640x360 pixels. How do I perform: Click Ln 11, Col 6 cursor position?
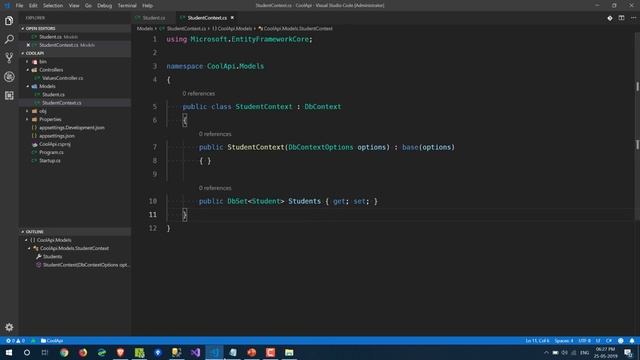(537, 341)
